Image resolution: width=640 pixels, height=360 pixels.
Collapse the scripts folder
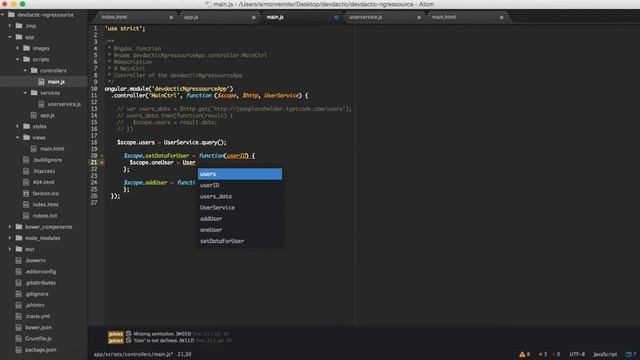tap(18, 59)
